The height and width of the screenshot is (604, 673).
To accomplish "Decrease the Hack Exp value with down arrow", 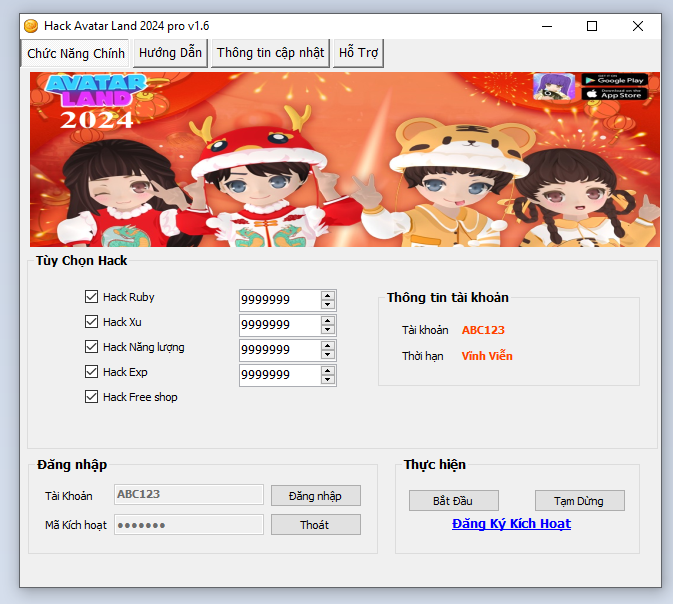I will click(327, 379).
